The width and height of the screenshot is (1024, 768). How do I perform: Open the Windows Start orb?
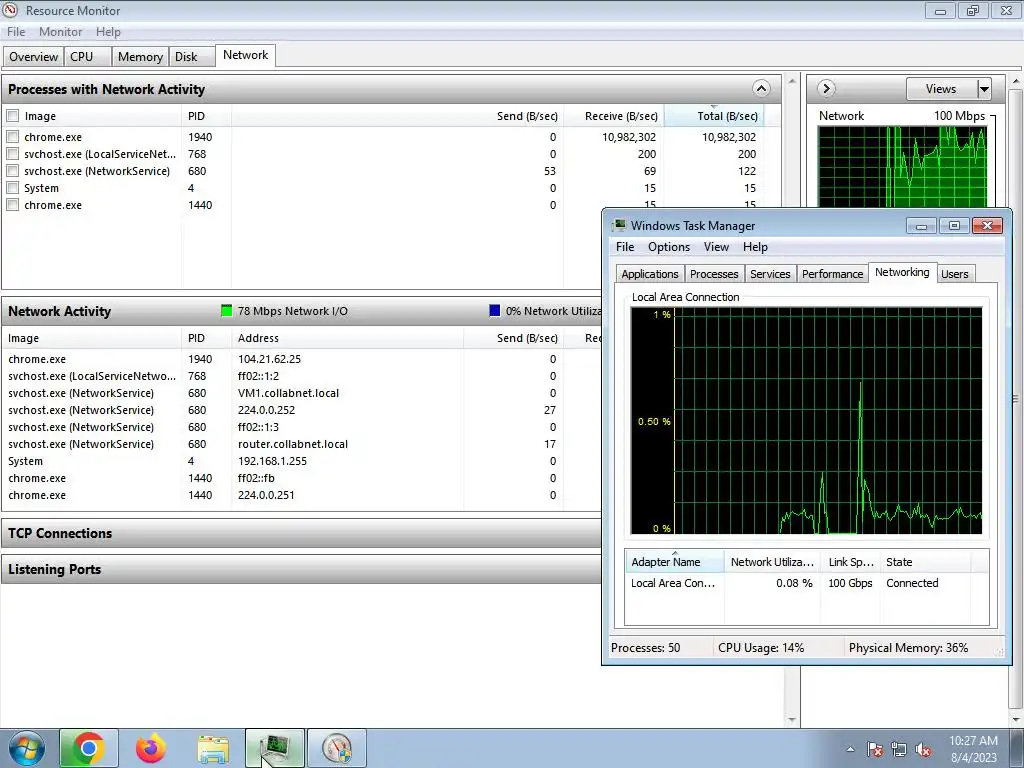26,748
